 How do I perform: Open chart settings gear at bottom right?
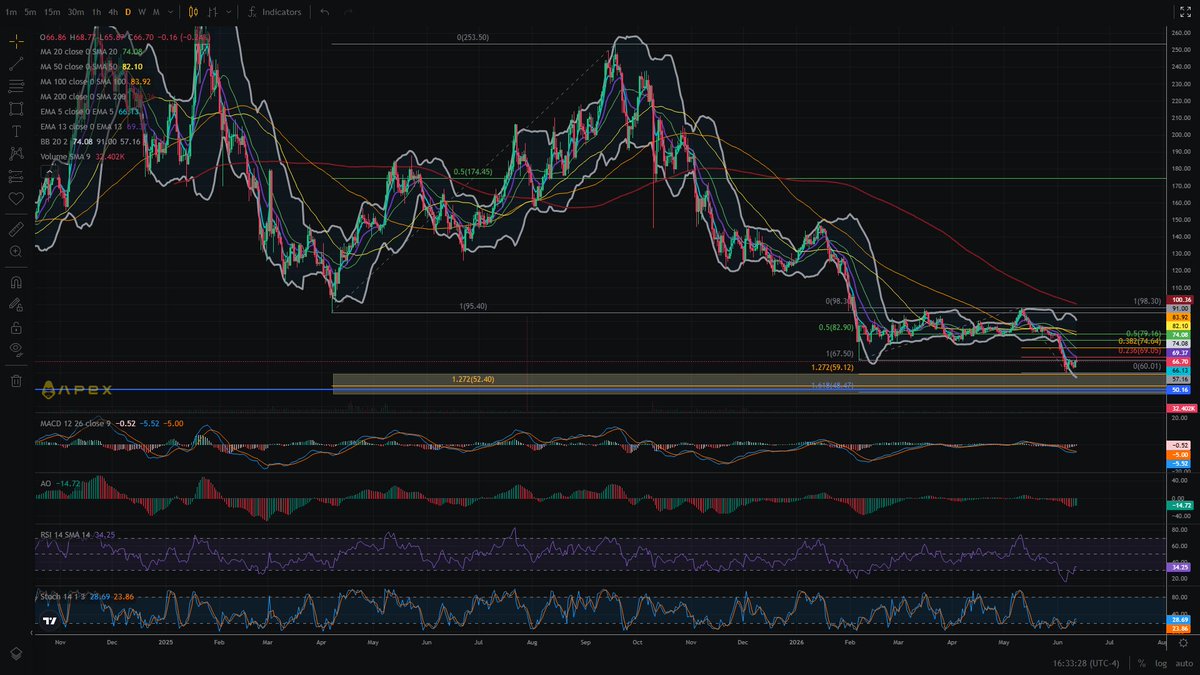click(1183, 643)
